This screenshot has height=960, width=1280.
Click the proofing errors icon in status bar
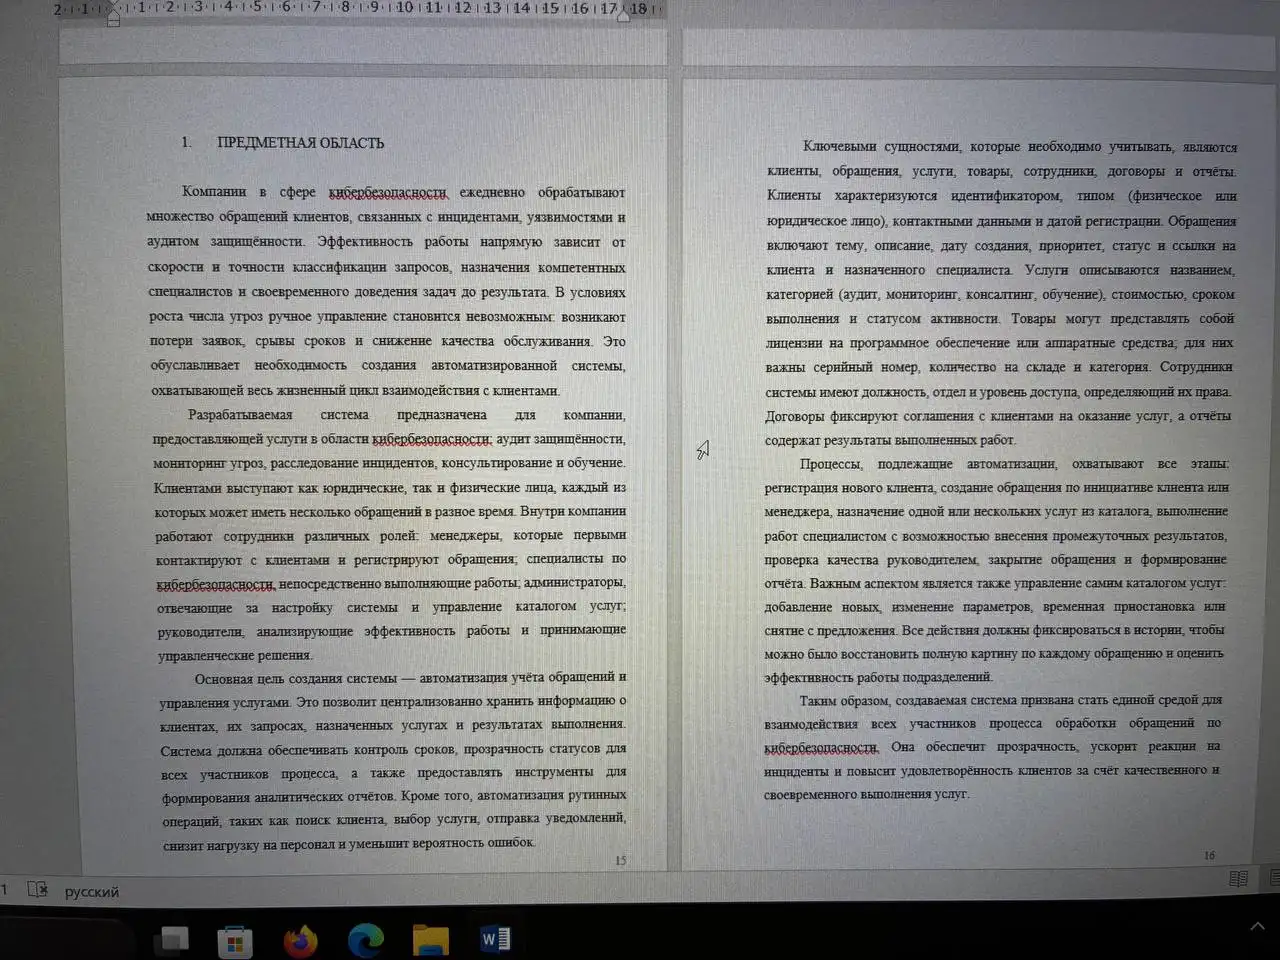pos(37,890)
